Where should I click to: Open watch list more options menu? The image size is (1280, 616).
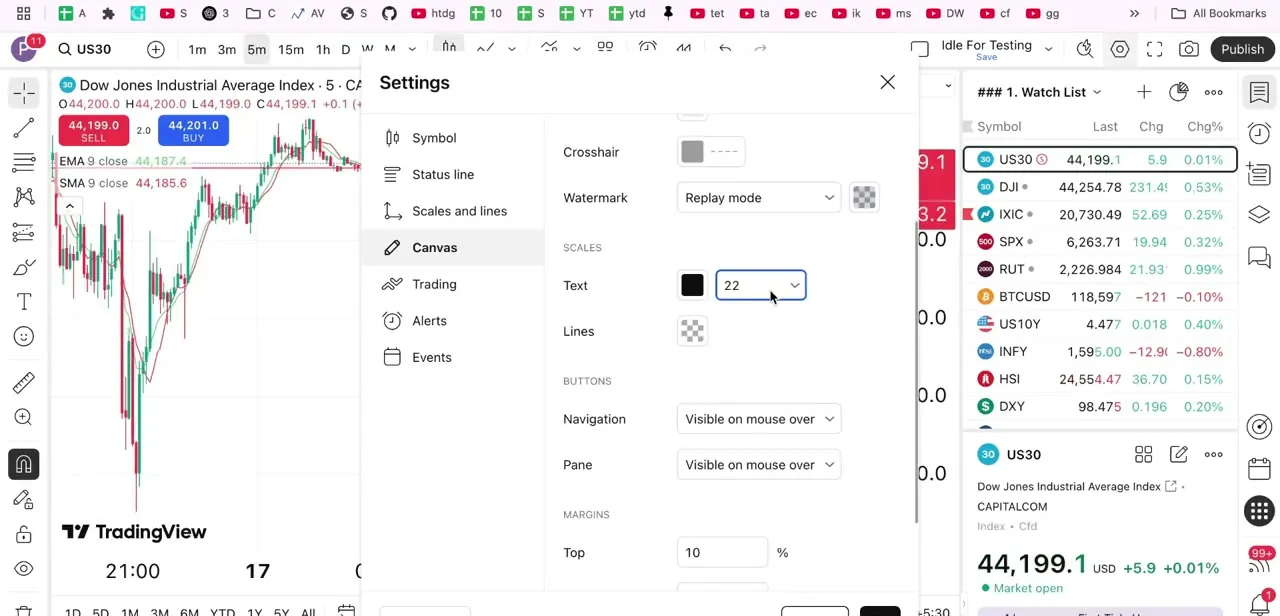(1214, 92)
